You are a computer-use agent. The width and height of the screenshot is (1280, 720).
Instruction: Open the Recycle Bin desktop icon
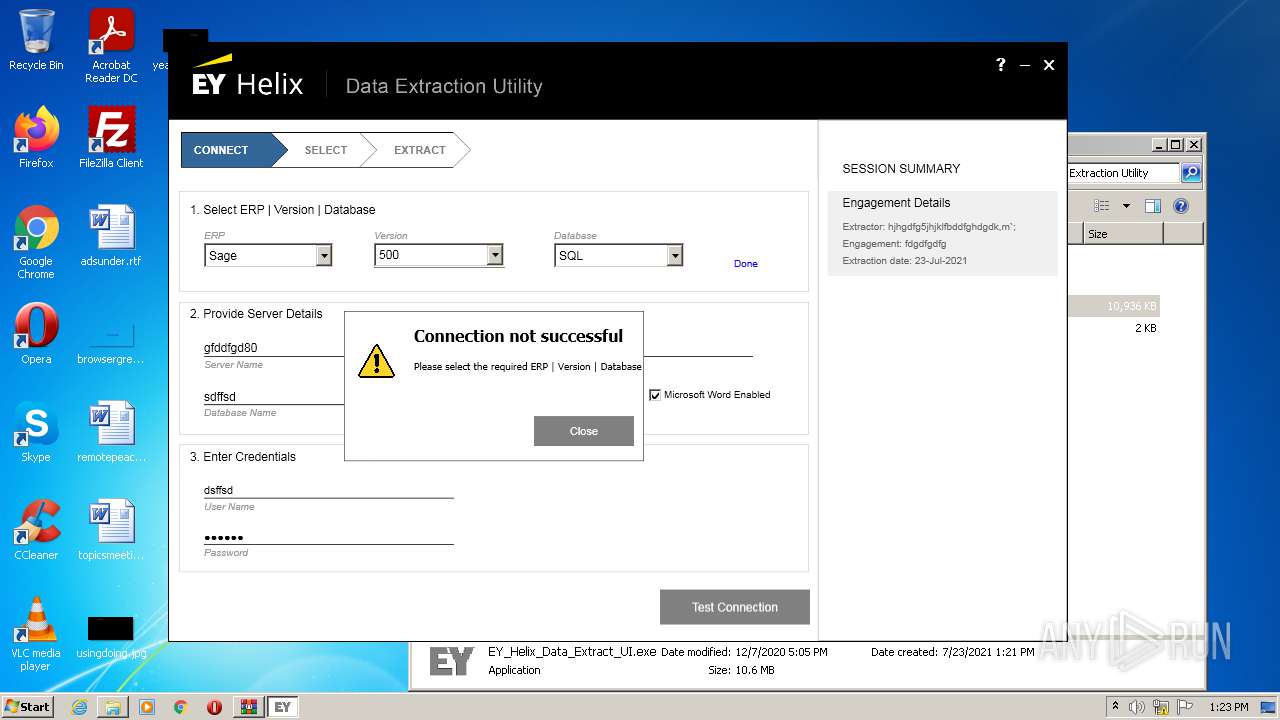pyautogui.click(x=36, y=40)
